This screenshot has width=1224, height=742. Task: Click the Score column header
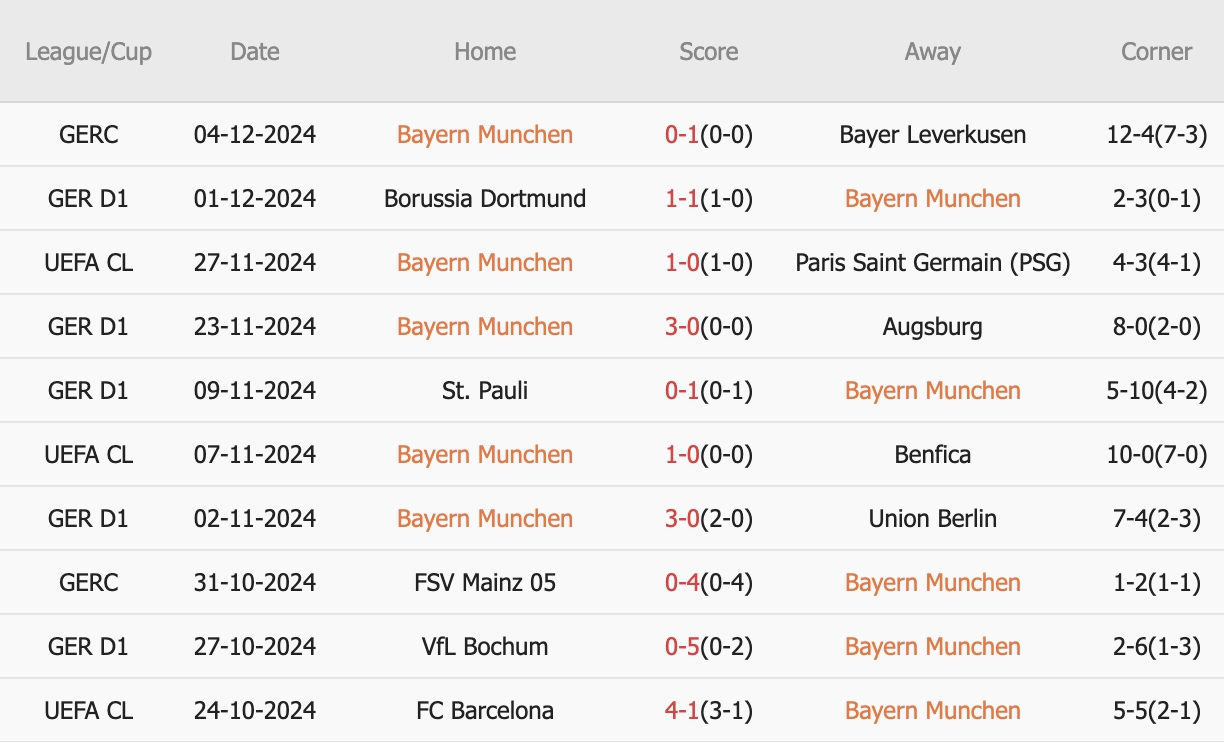coord(709,52)
